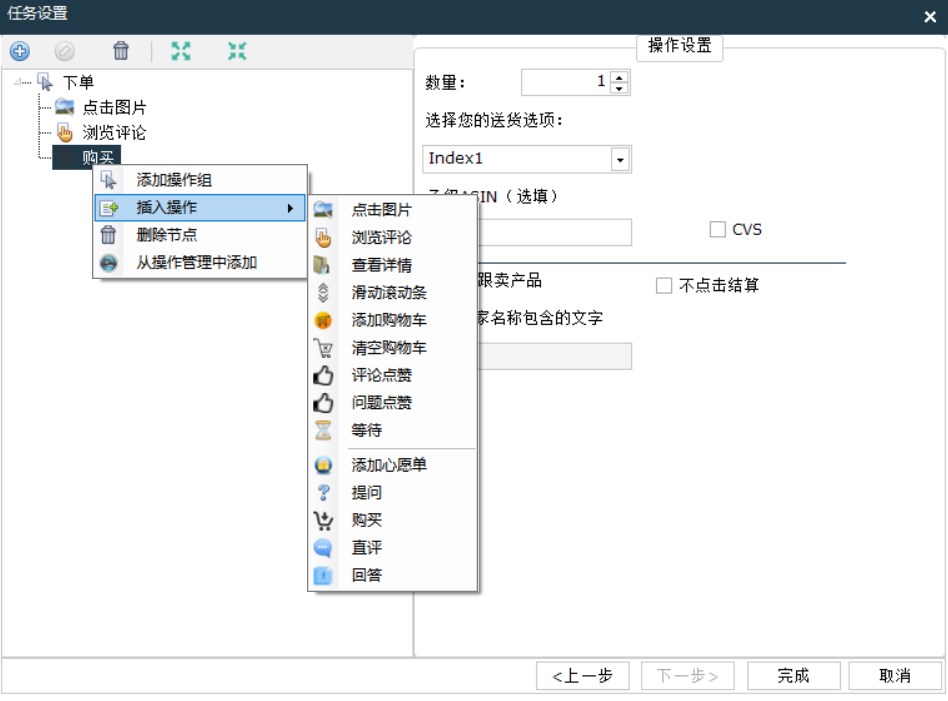948x701 pixels.
Task: Click the picture icon beside 点击图片 tree node
Action: [x=64, y=107]
